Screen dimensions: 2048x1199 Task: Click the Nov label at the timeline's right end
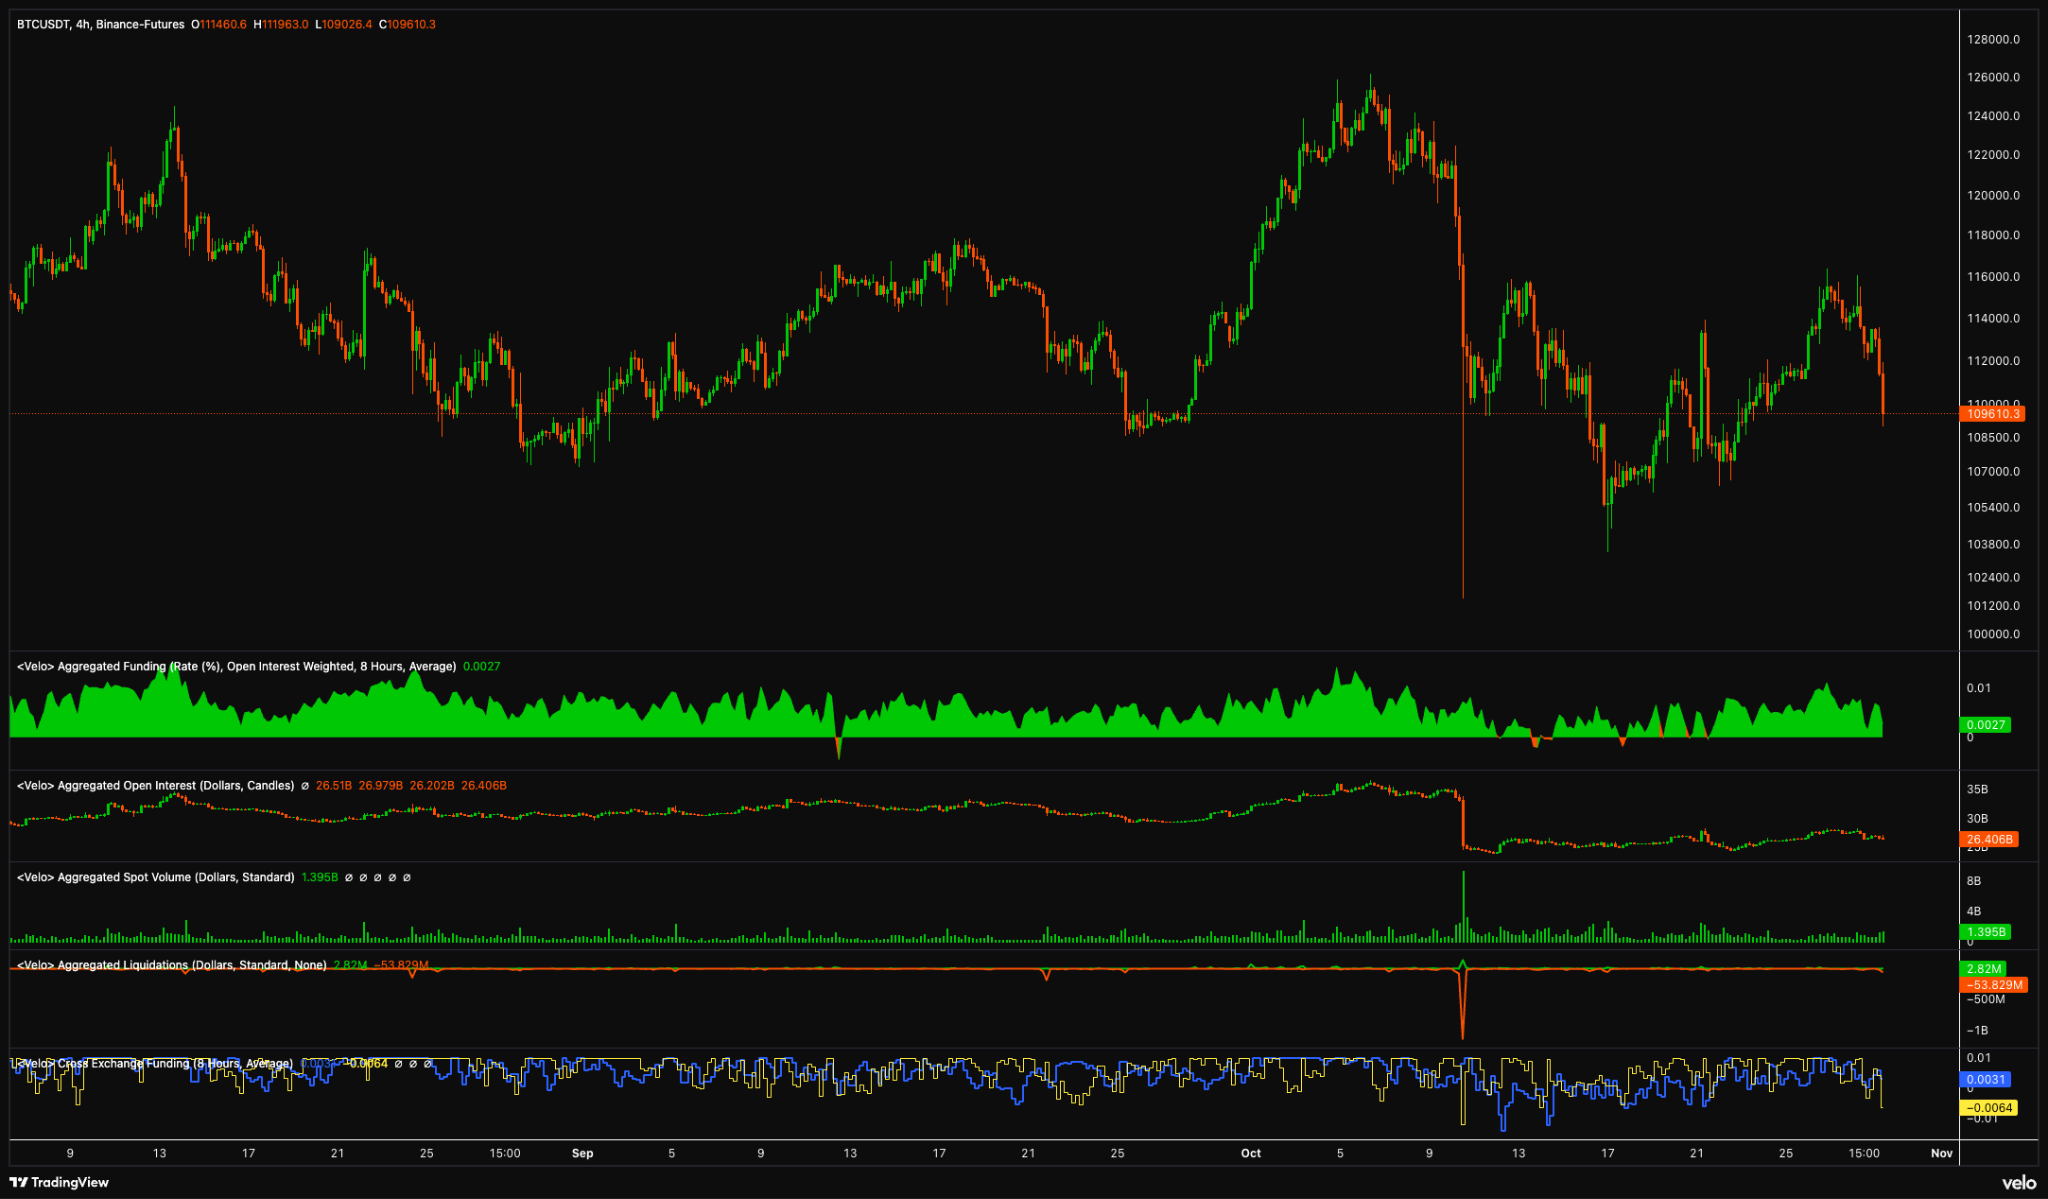[x=1940, y=1153]
